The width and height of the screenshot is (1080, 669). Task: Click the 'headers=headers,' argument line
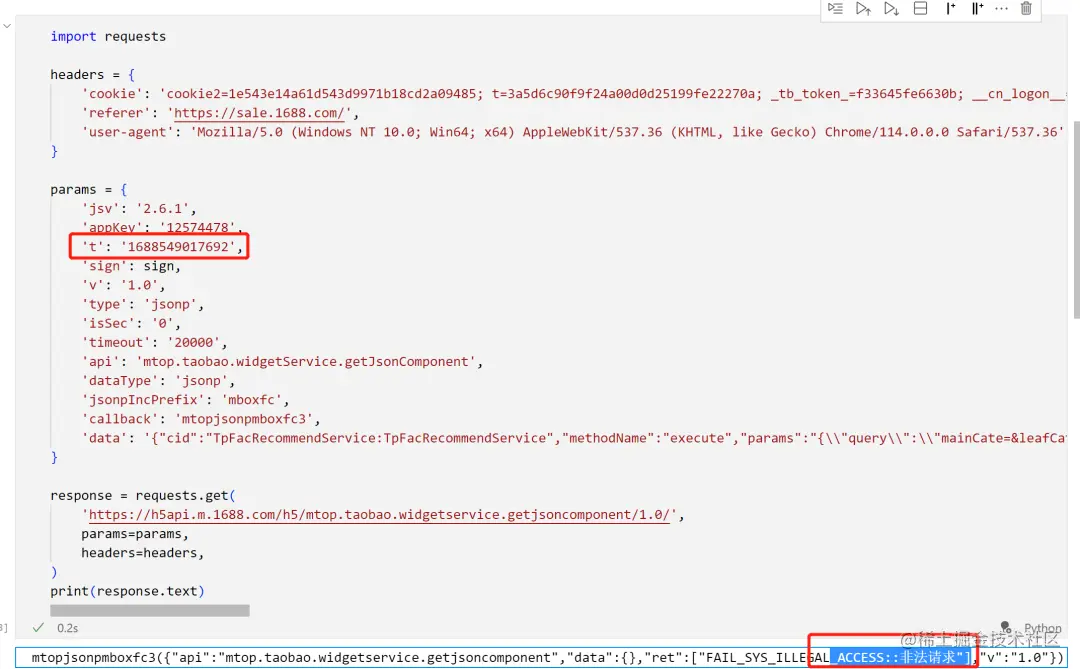tap(143, 553)
